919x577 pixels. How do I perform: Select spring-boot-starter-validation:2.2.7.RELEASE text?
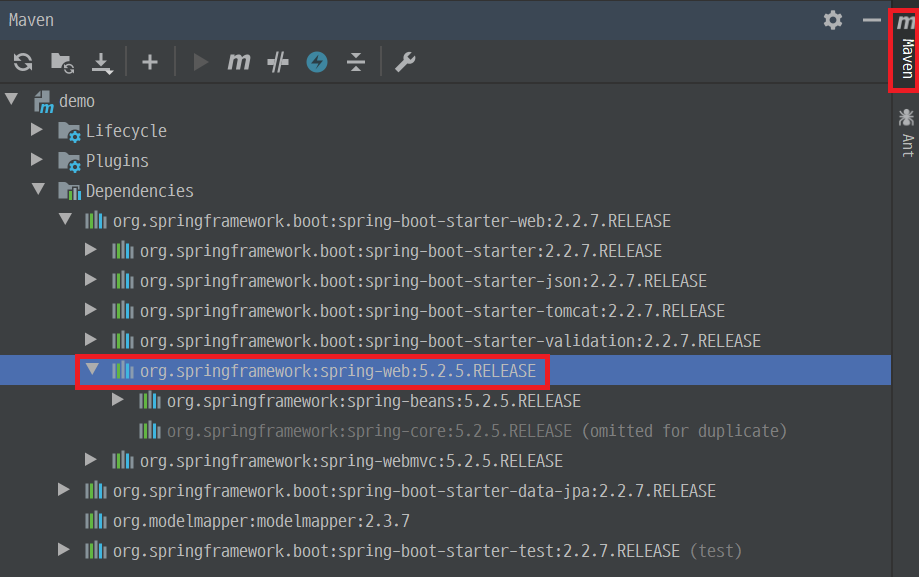tap(450, 341)
